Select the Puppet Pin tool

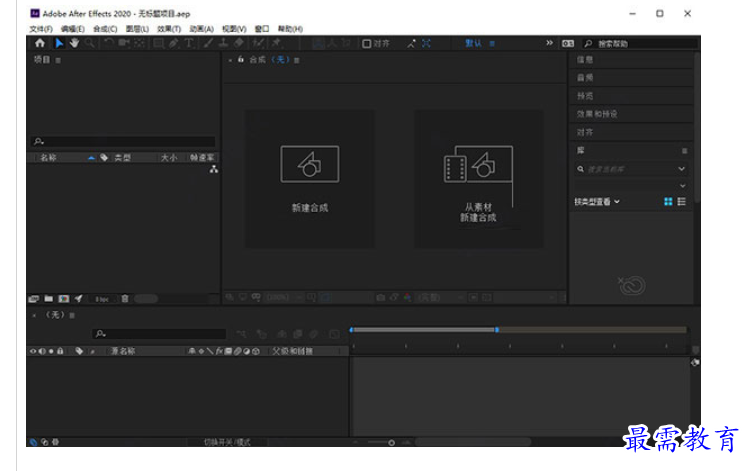point(277,43)
